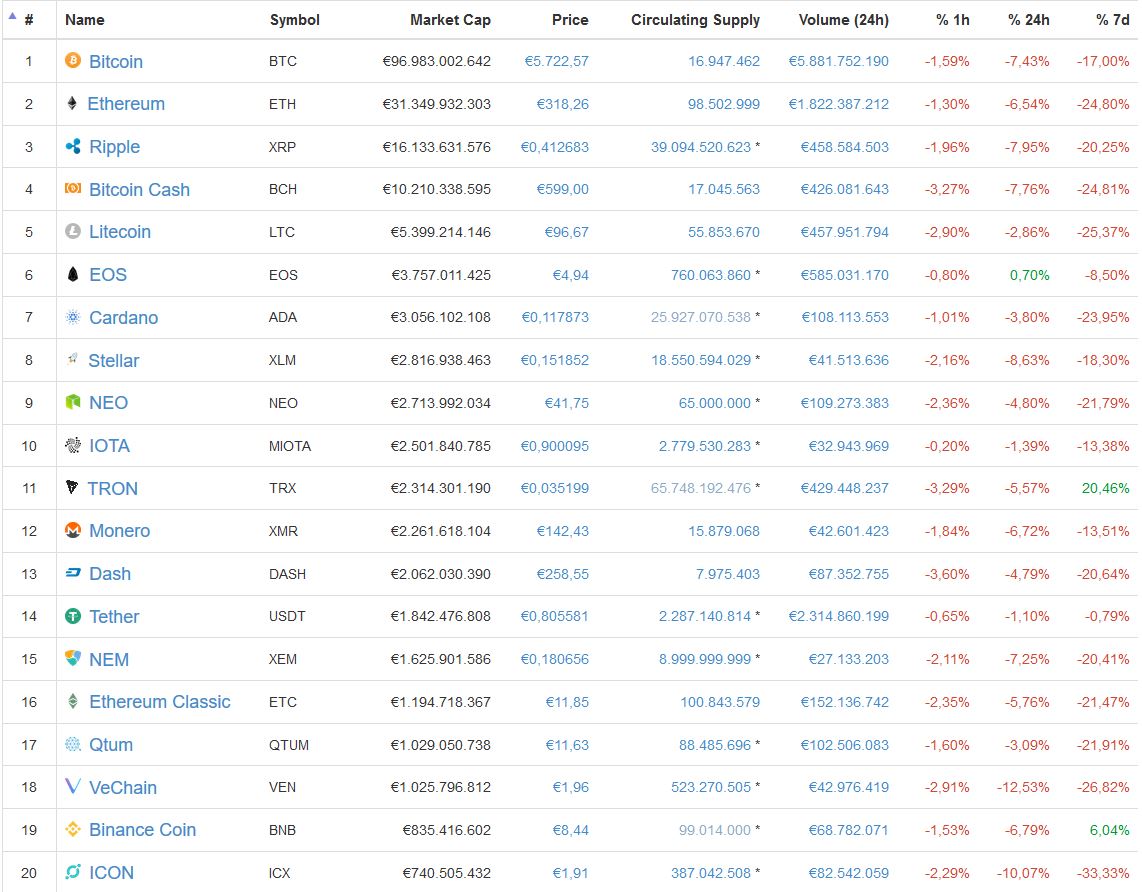The width and height of the screenshot is (1142, 892).
Task: Click the NEO green logo icon
Action: tap(73, 402)
